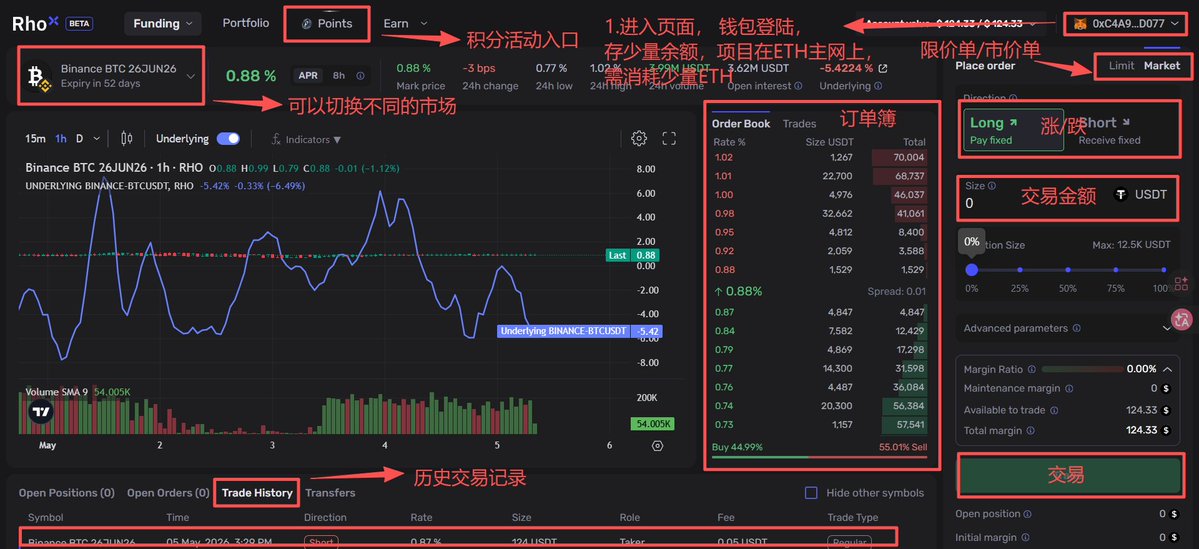Click the chart time-axis settings icon
This screenshot has height=549, width=1199.
click(658, 445)
